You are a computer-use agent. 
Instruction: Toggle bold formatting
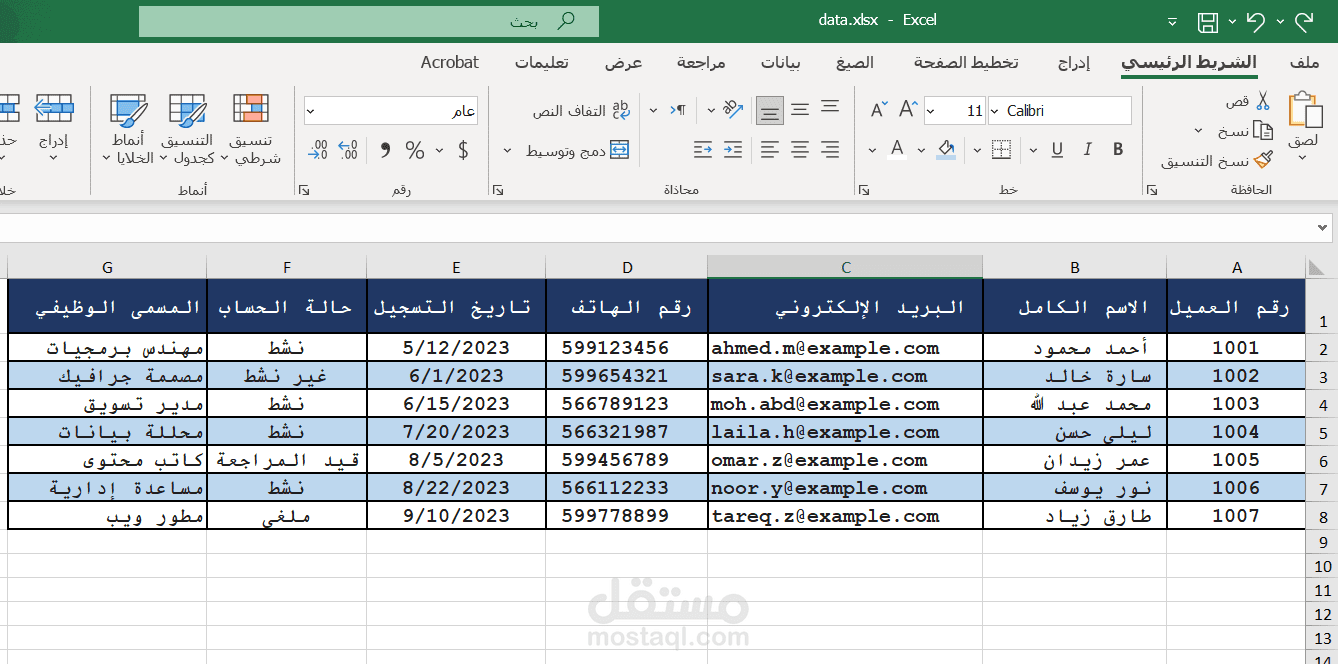[1118, 148]
